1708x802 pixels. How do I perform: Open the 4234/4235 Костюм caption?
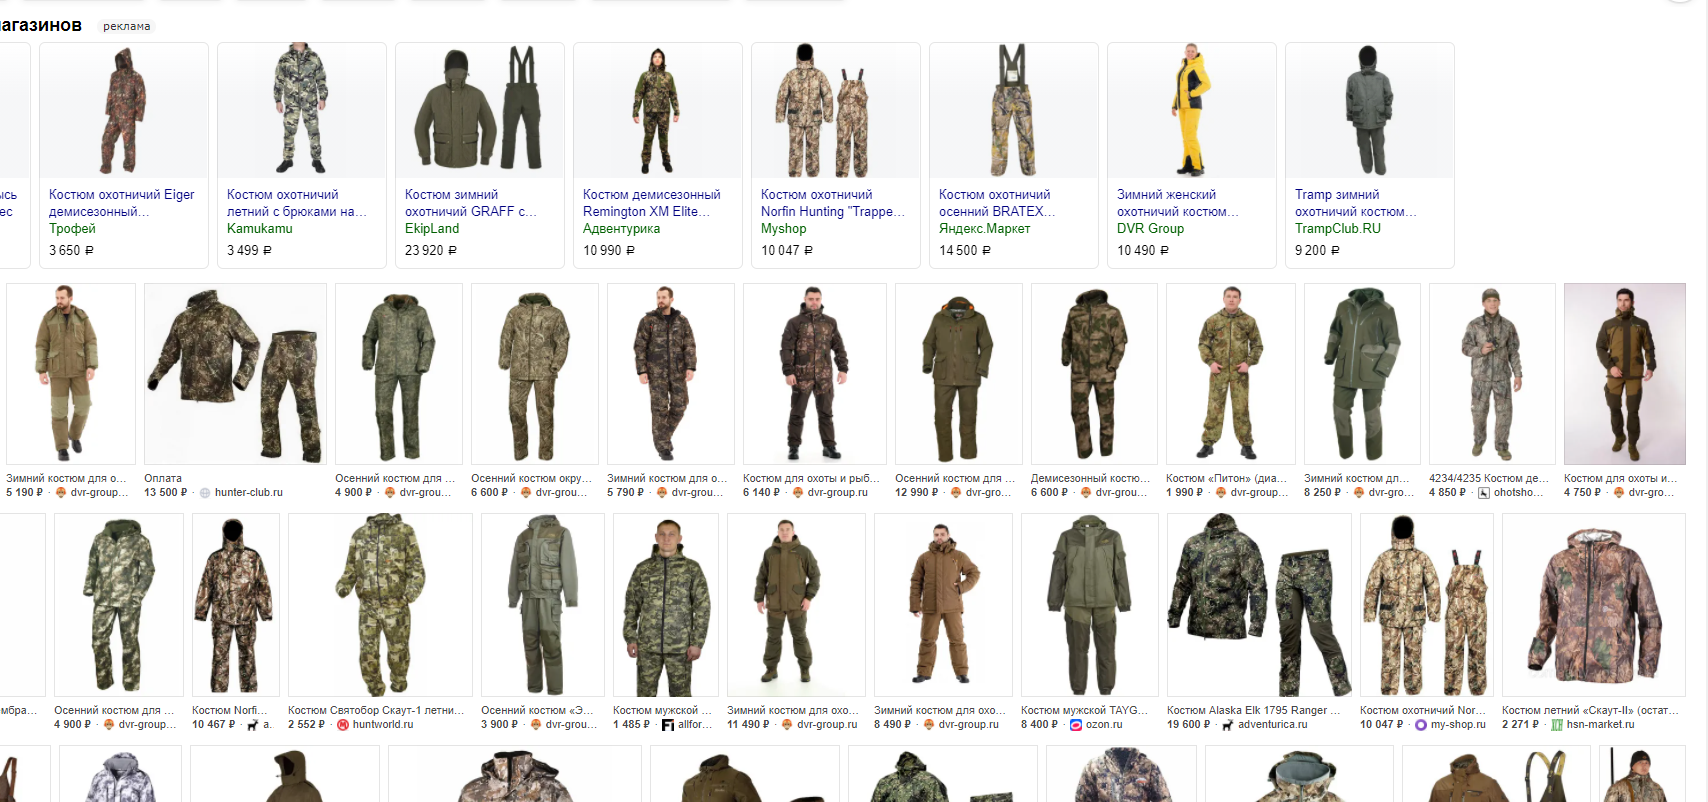[1489, 479]
